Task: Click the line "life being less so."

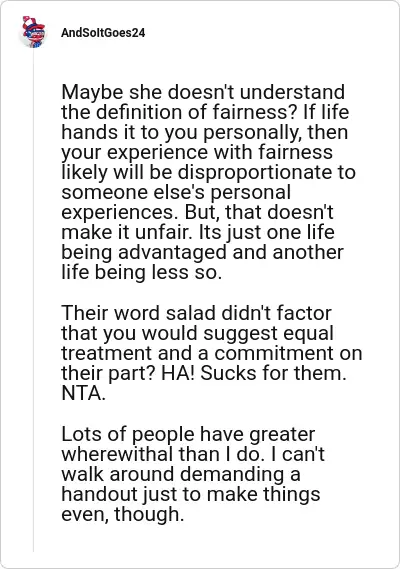Action: pyautogui.click(x=142, y=272)
